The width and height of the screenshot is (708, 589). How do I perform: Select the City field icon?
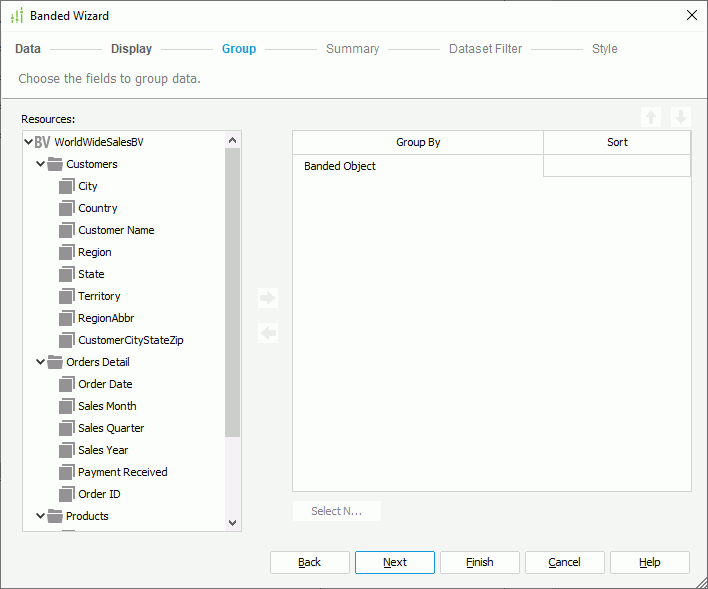pos(67,186)
